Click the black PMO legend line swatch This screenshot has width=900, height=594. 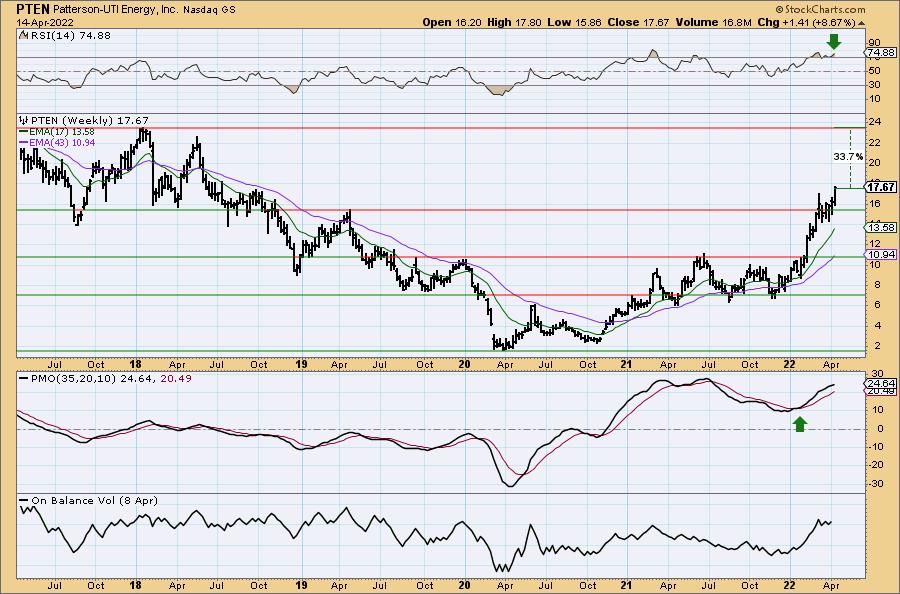(x=23, y=379)
